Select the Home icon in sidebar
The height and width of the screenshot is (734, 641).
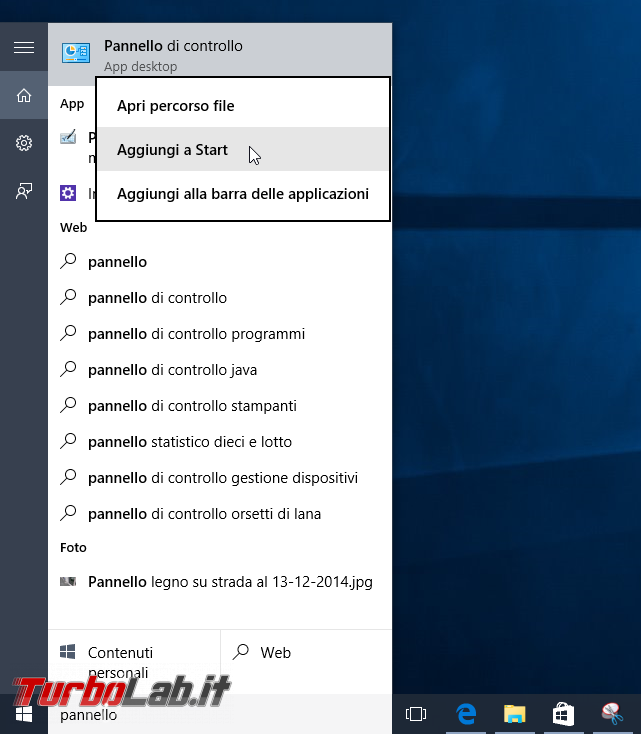click(24, 95)
